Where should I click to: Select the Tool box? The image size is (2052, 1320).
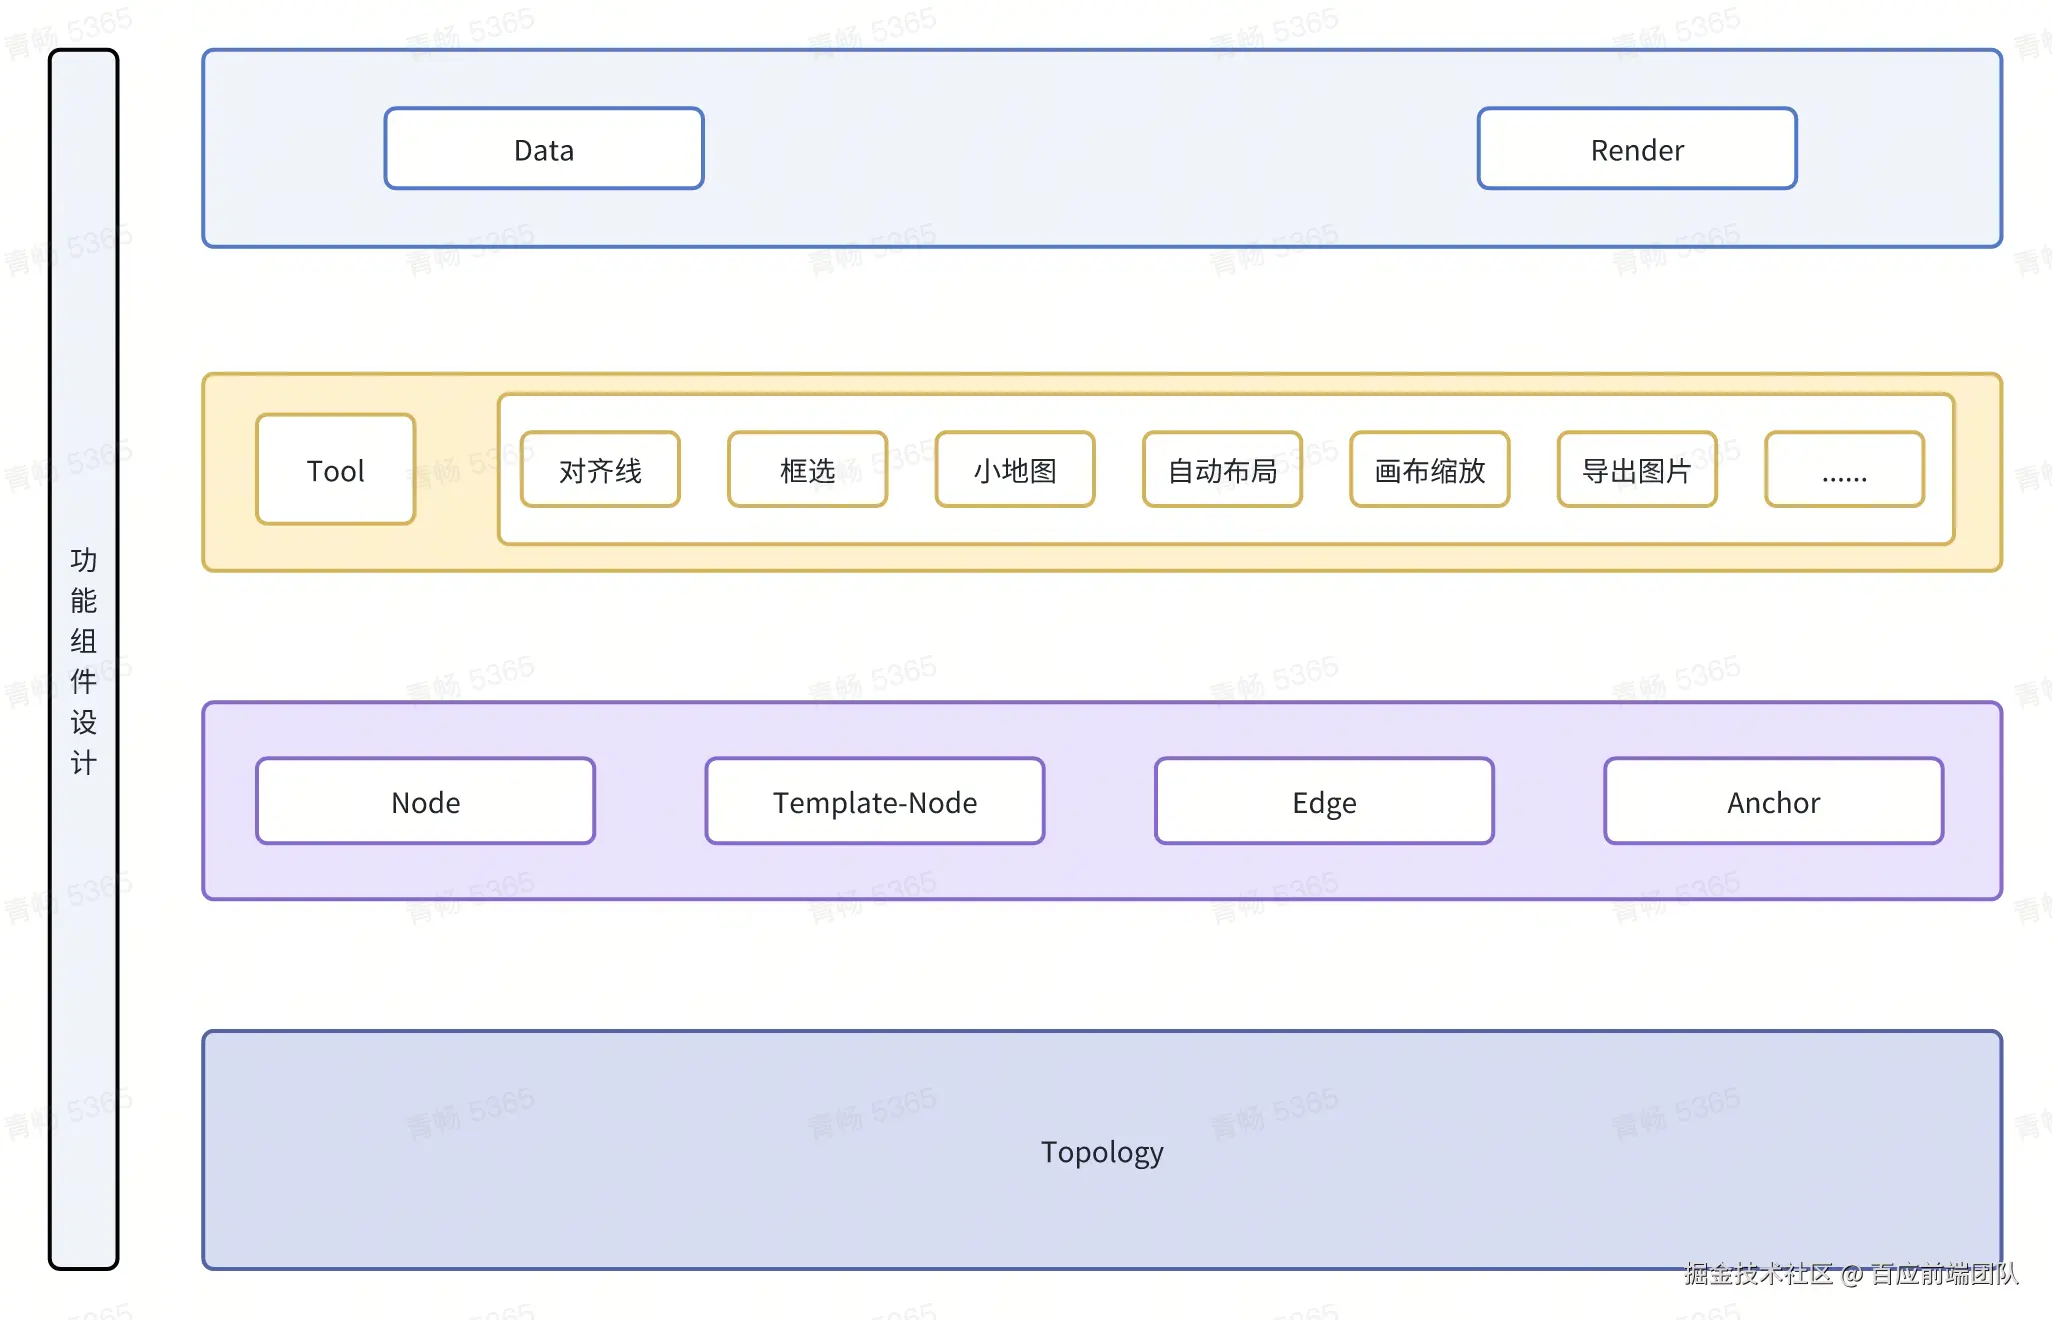pos(335,470)
